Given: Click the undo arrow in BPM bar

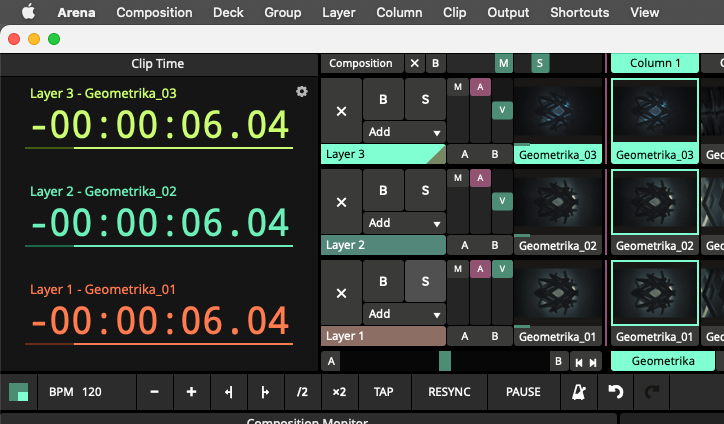Looking at the screenshot, I should pos(615,392).
